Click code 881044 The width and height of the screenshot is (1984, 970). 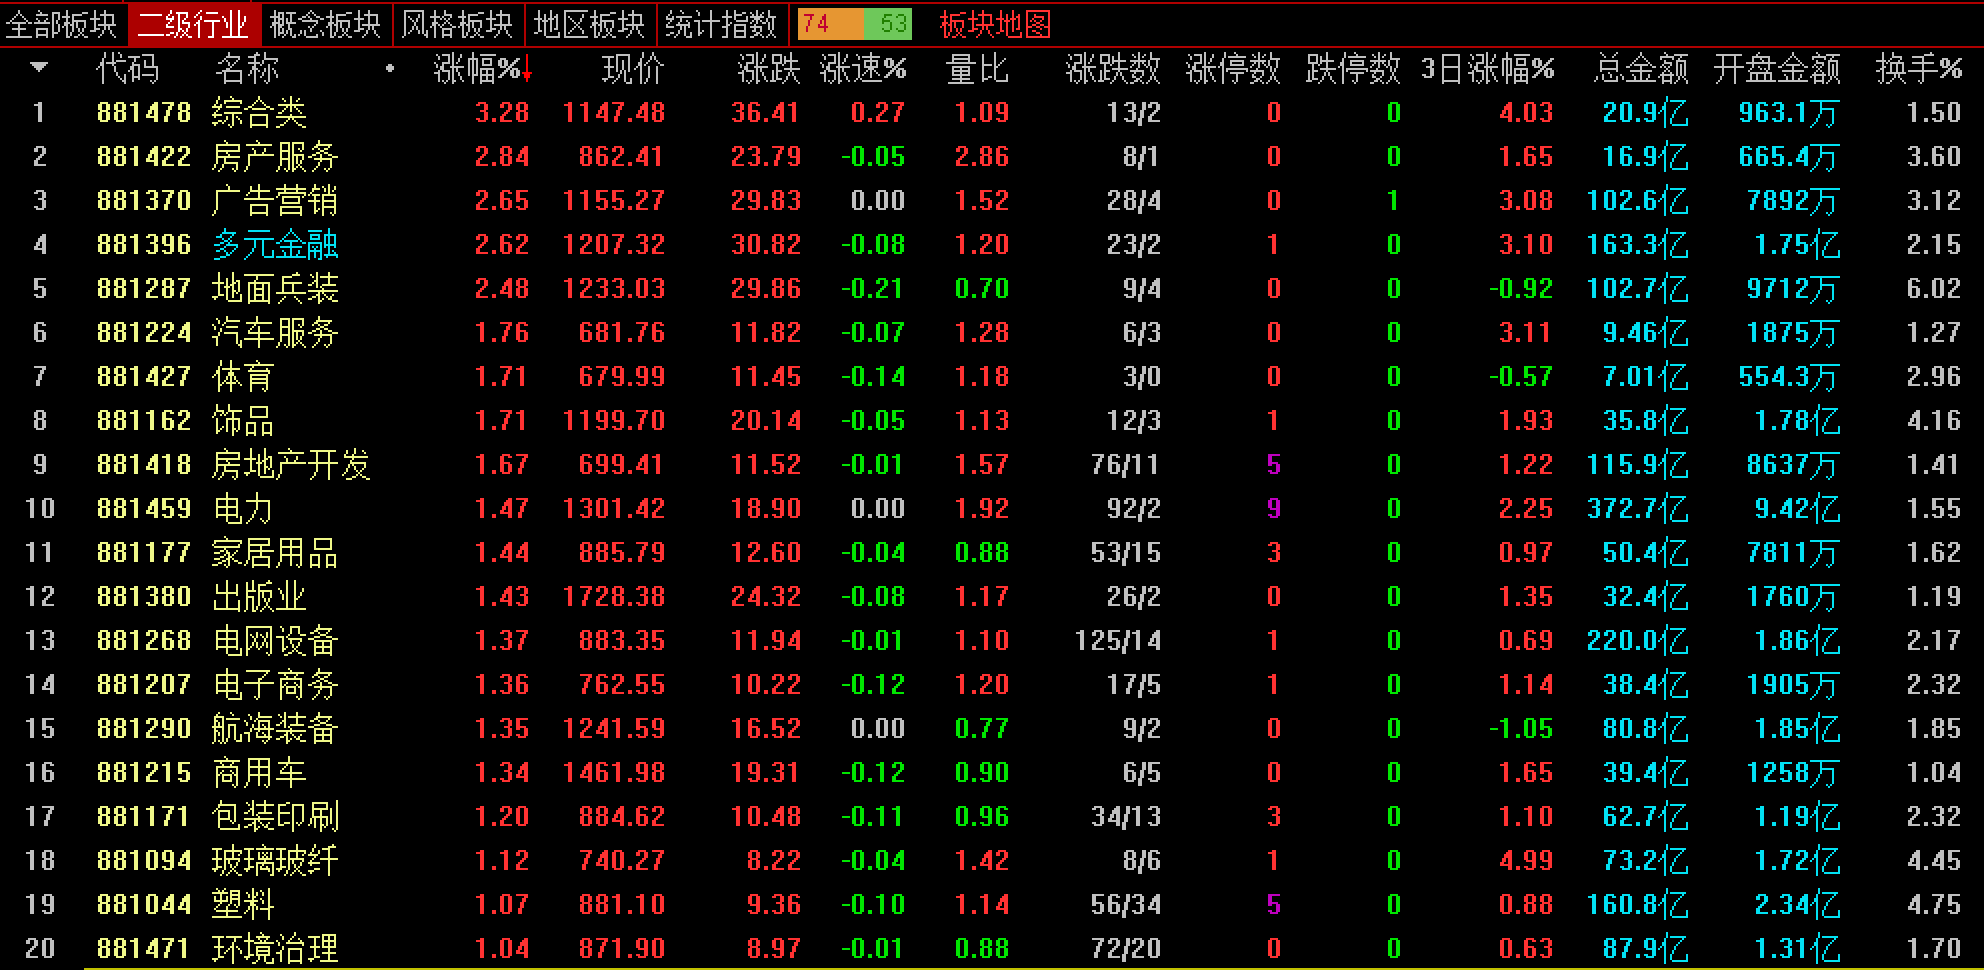click(144, 904)
